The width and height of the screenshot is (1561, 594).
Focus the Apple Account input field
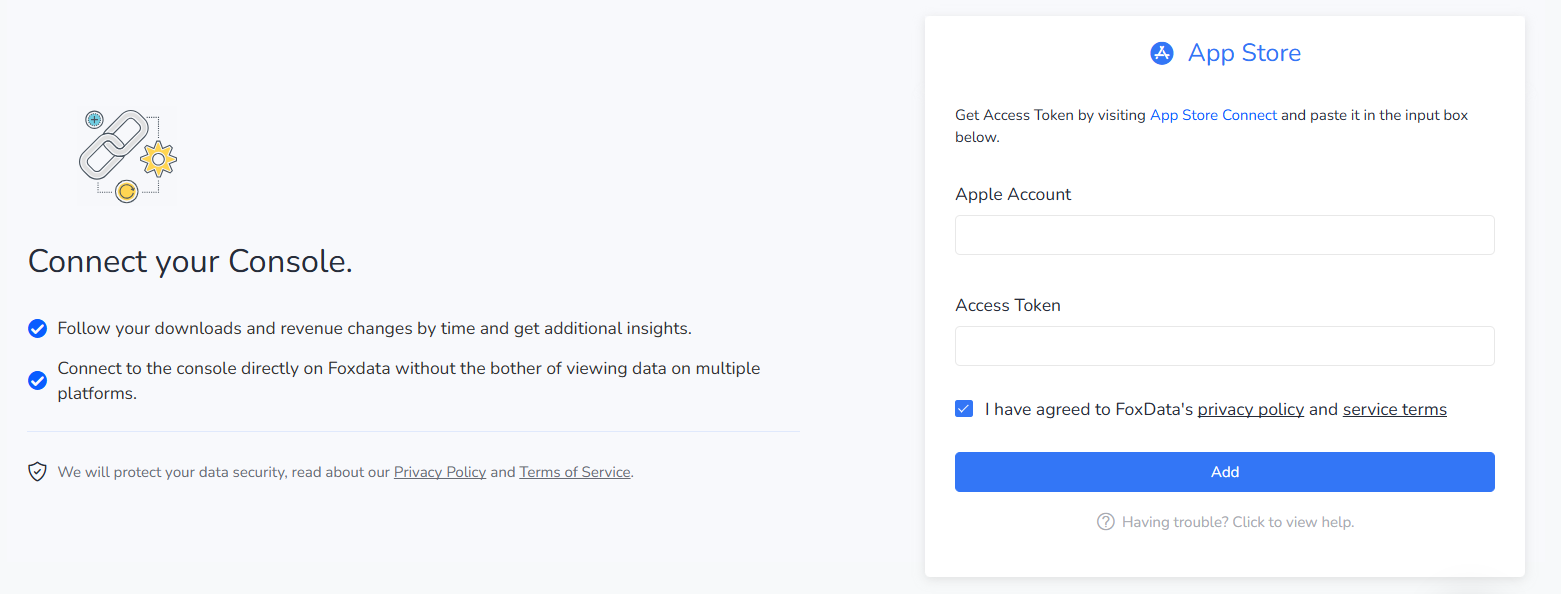pyautogui.click(x=1224, y=235)
